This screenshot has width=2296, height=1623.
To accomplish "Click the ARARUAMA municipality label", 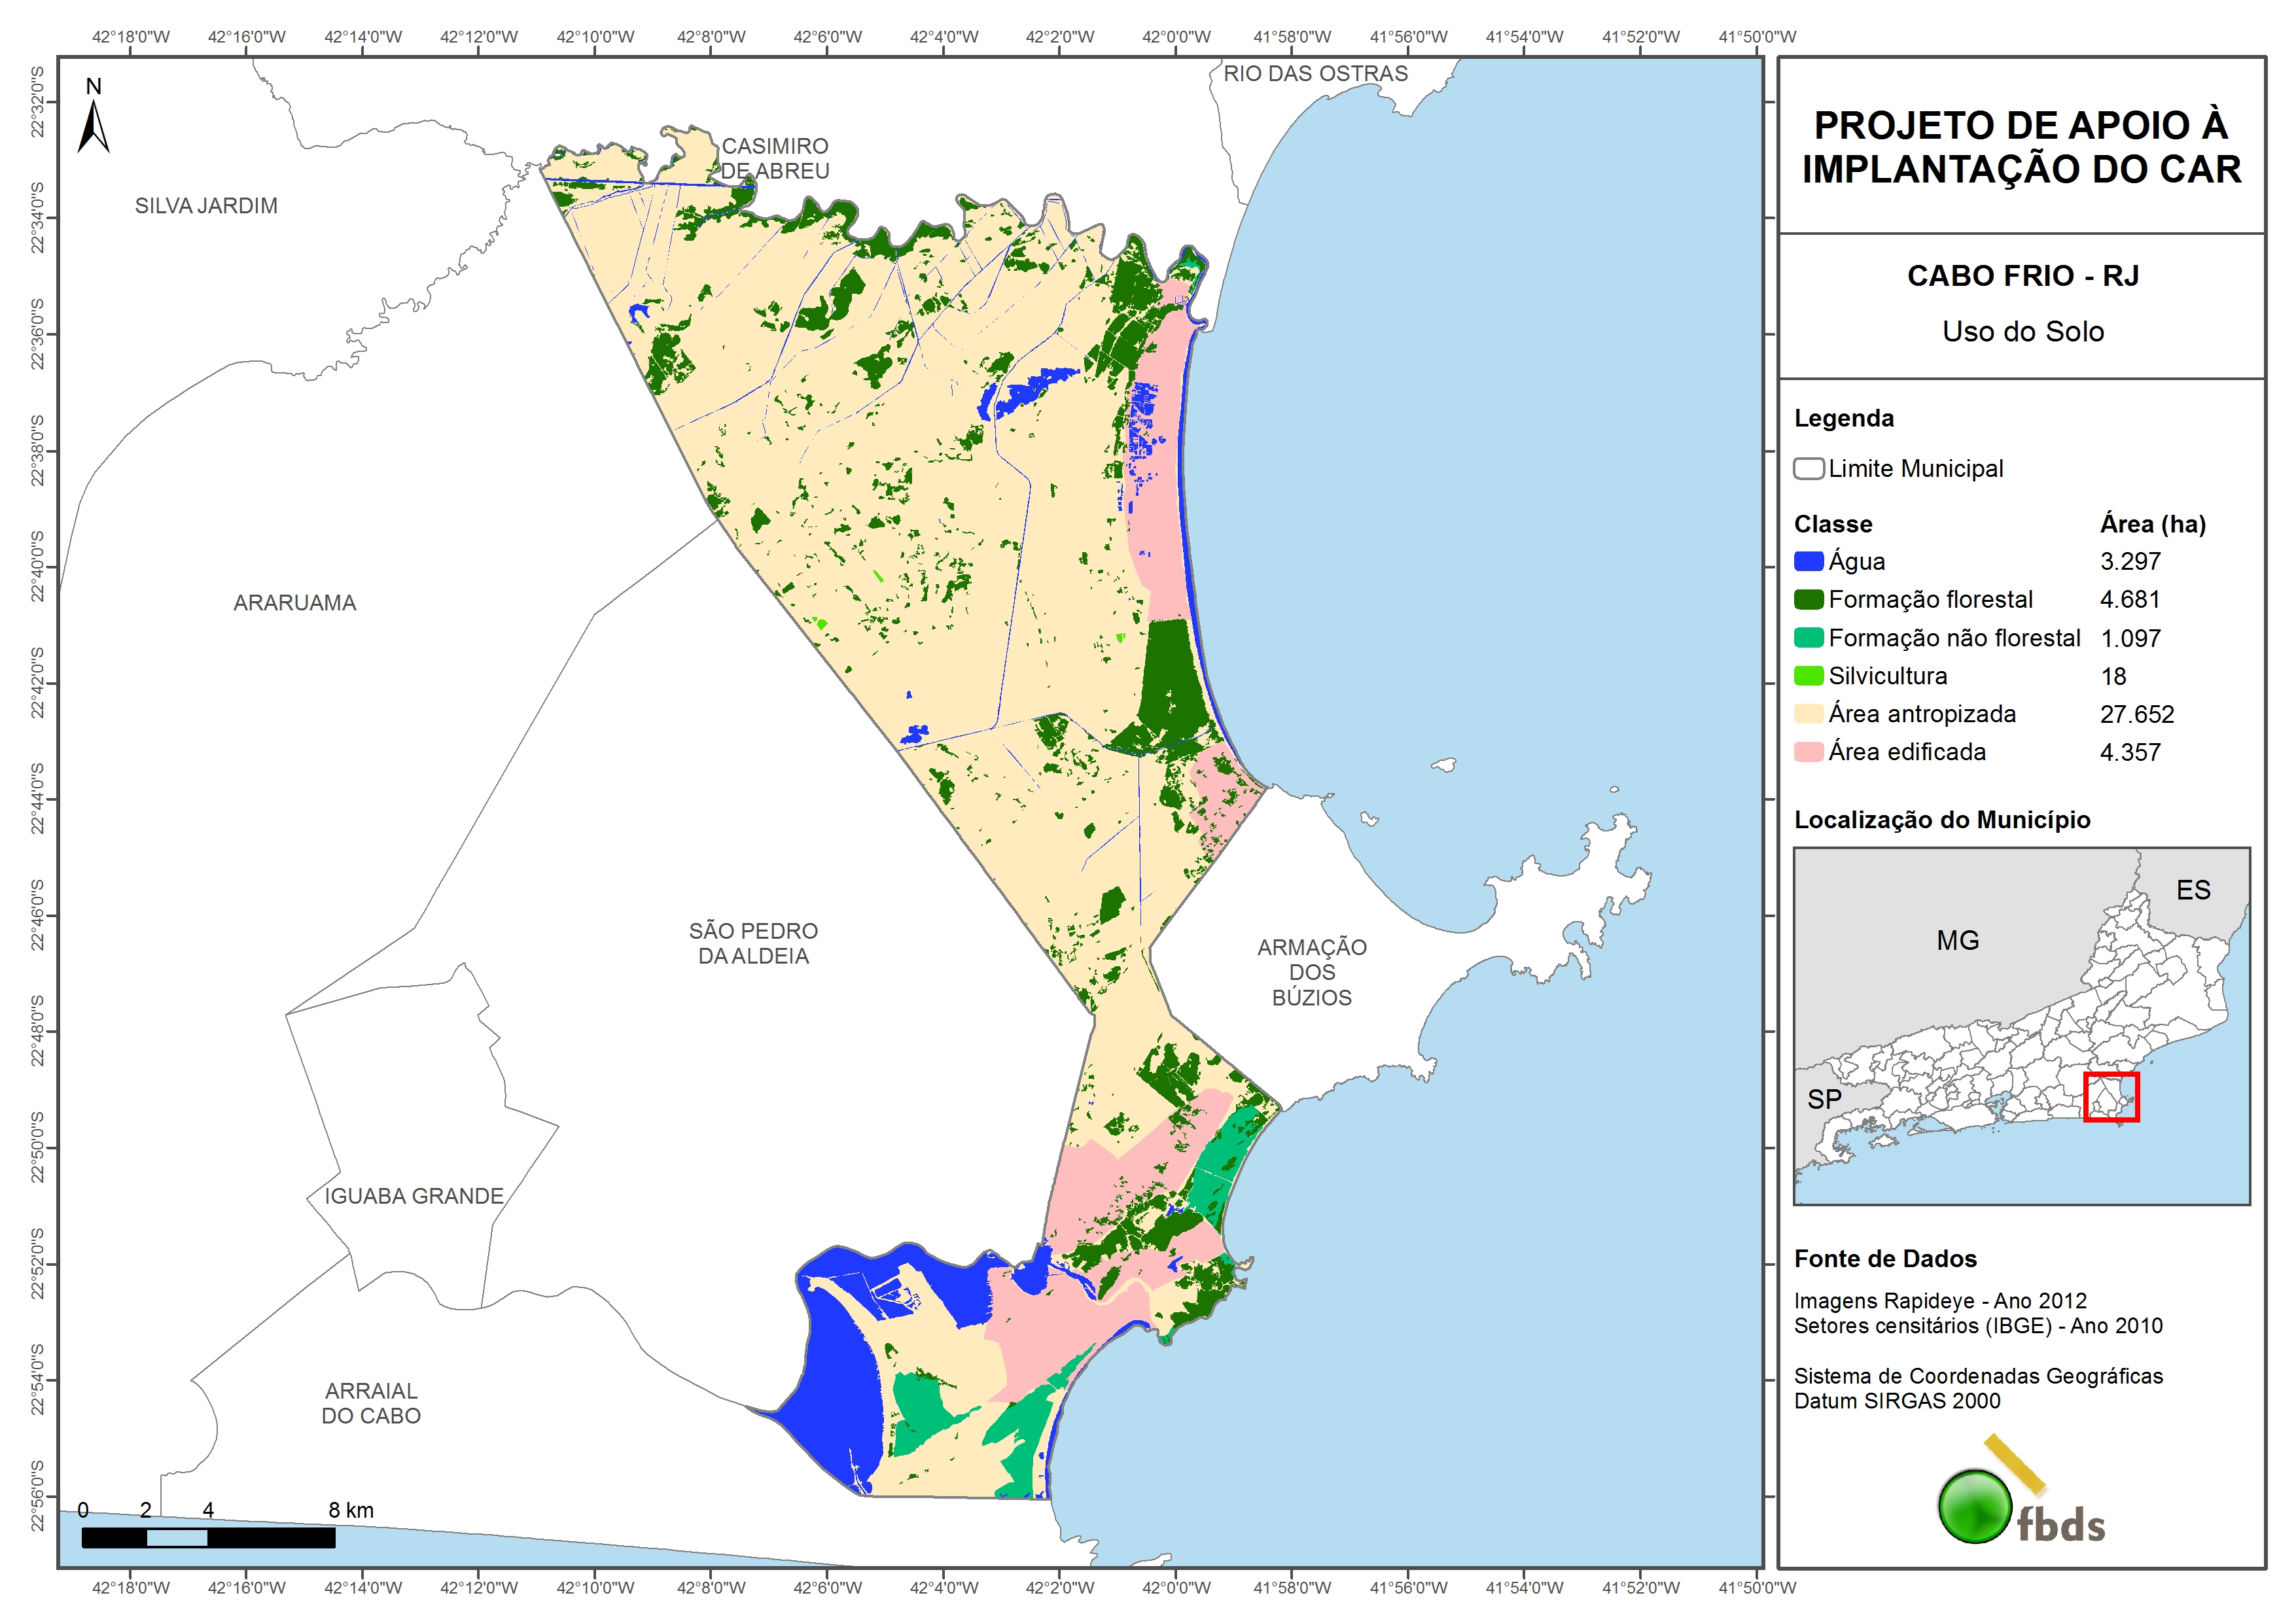I will (x=295, y=603).
